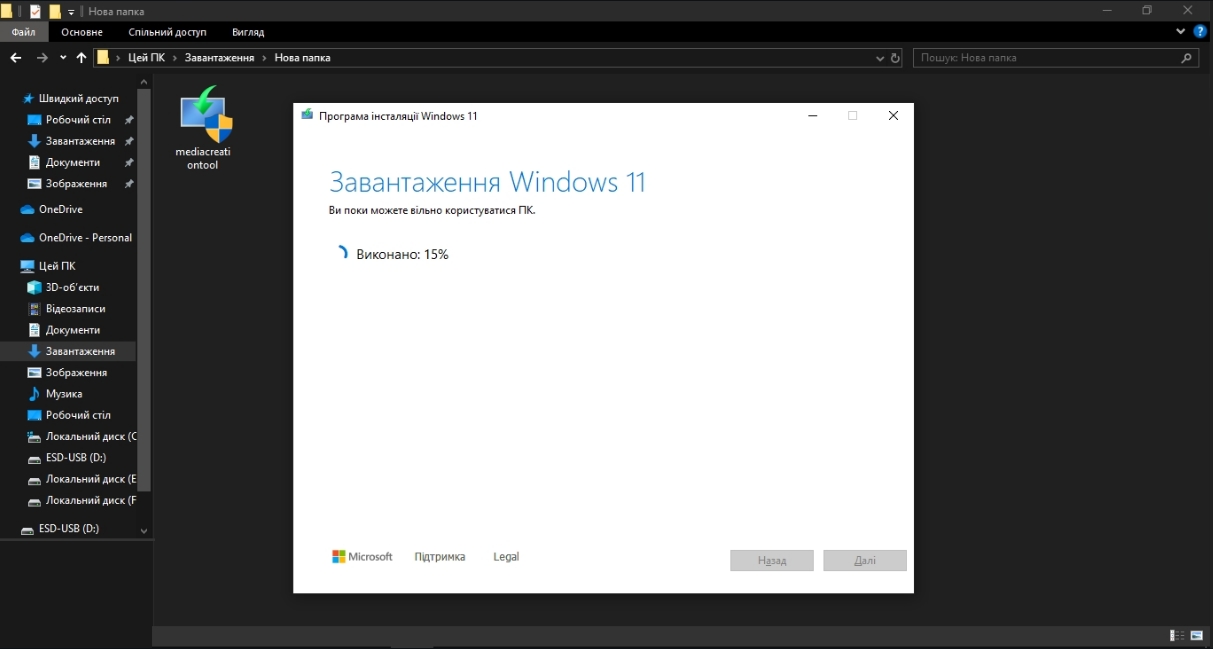This screenshot has width=1213, height=649.
Task: Click the Підтримка link in Windows 11 setup
Action: tap(440, 557)
